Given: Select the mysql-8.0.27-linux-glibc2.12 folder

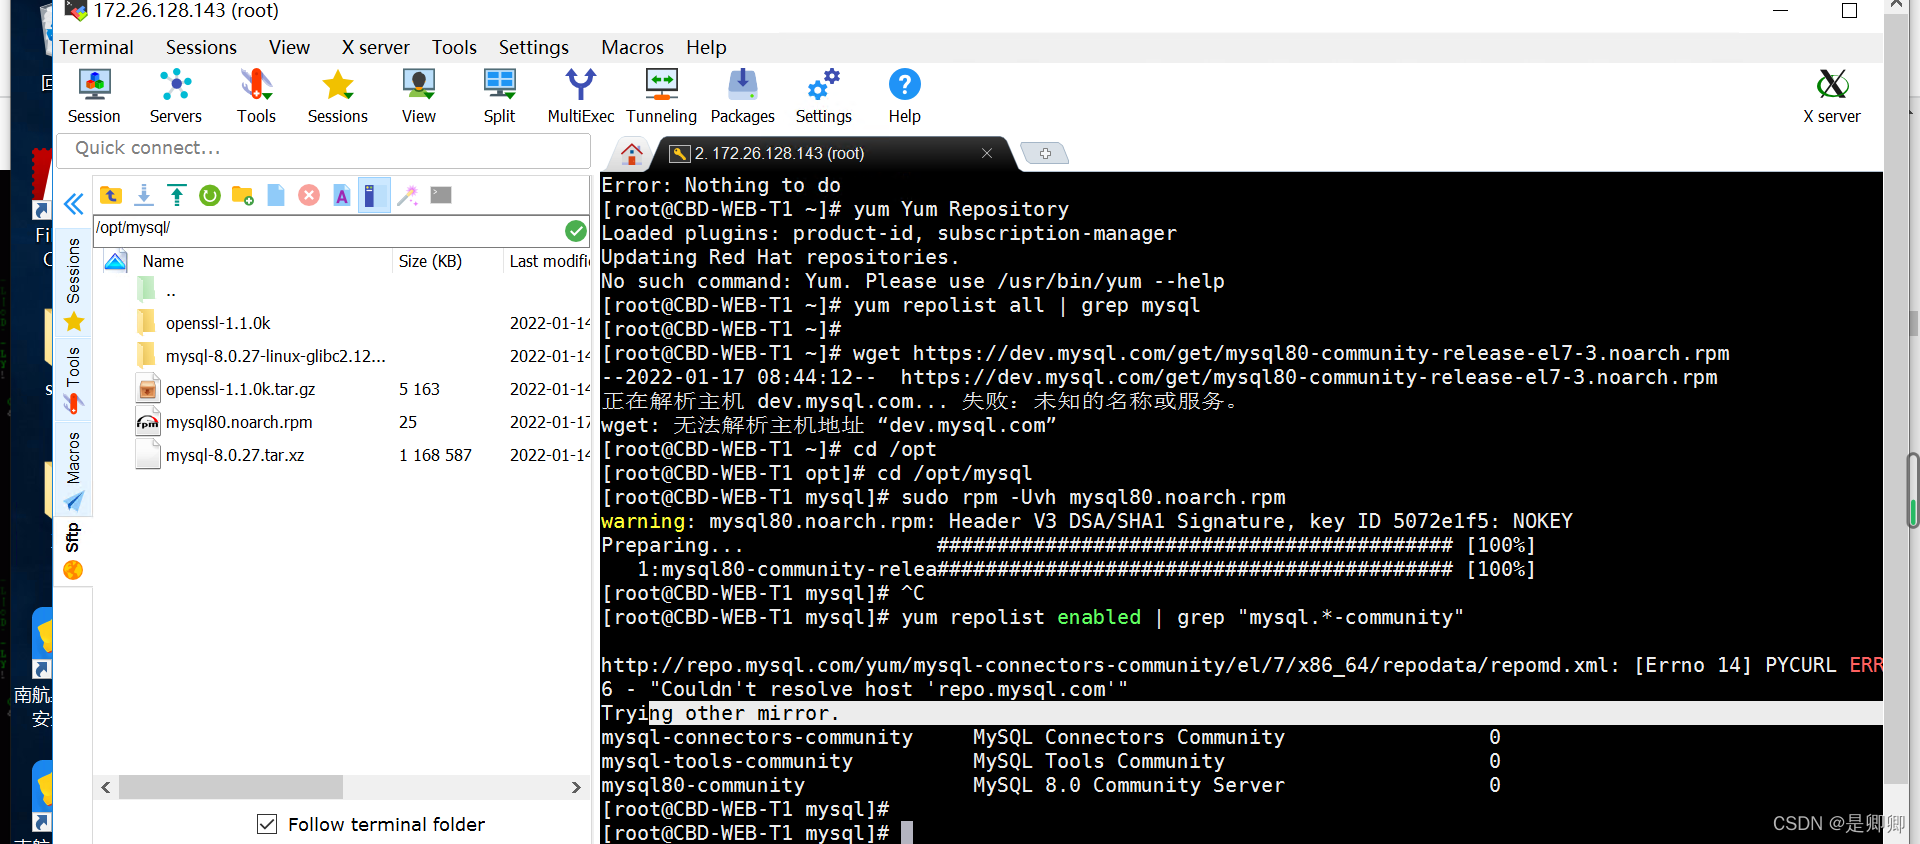Looking at the screenshot, I should click(275, 356).
